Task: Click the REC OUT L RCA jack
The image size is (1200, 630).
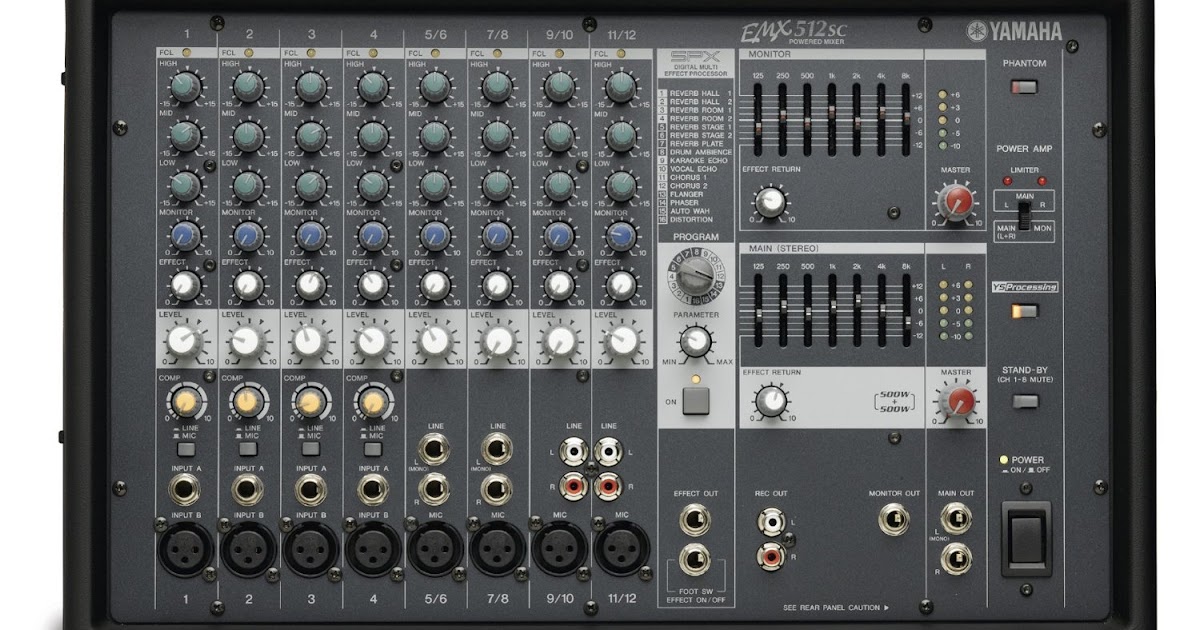Action: (770, 521)
